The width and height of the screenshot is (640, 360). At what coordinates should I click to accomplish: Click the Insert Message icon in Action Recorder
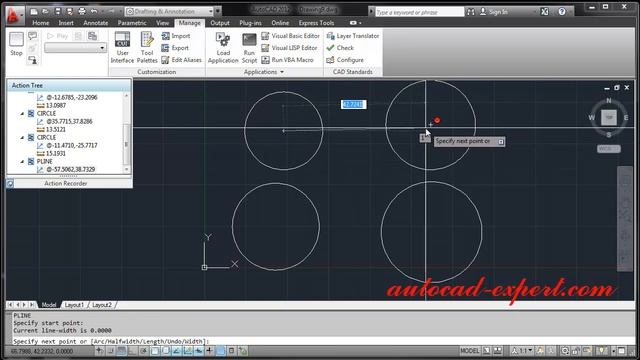point(33,36)
